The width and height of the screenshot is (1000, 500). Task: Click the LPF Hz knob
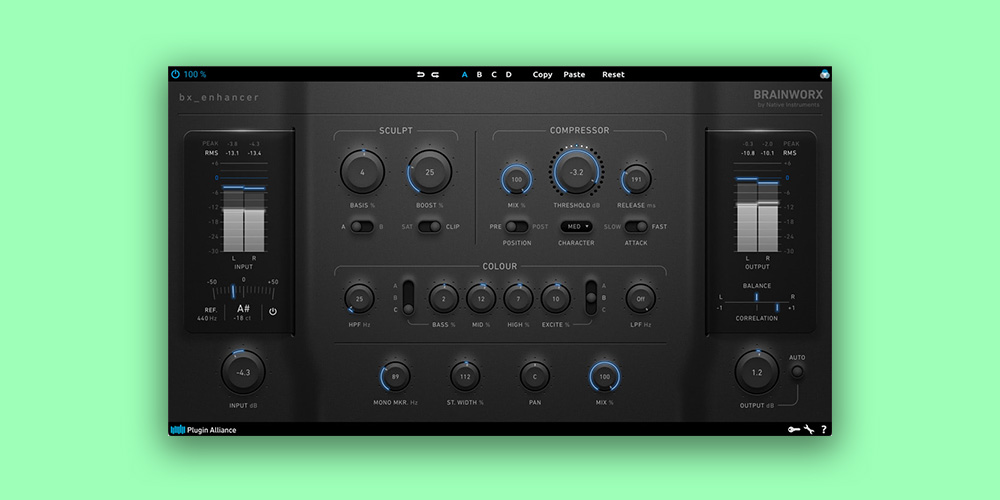(640, 298)
